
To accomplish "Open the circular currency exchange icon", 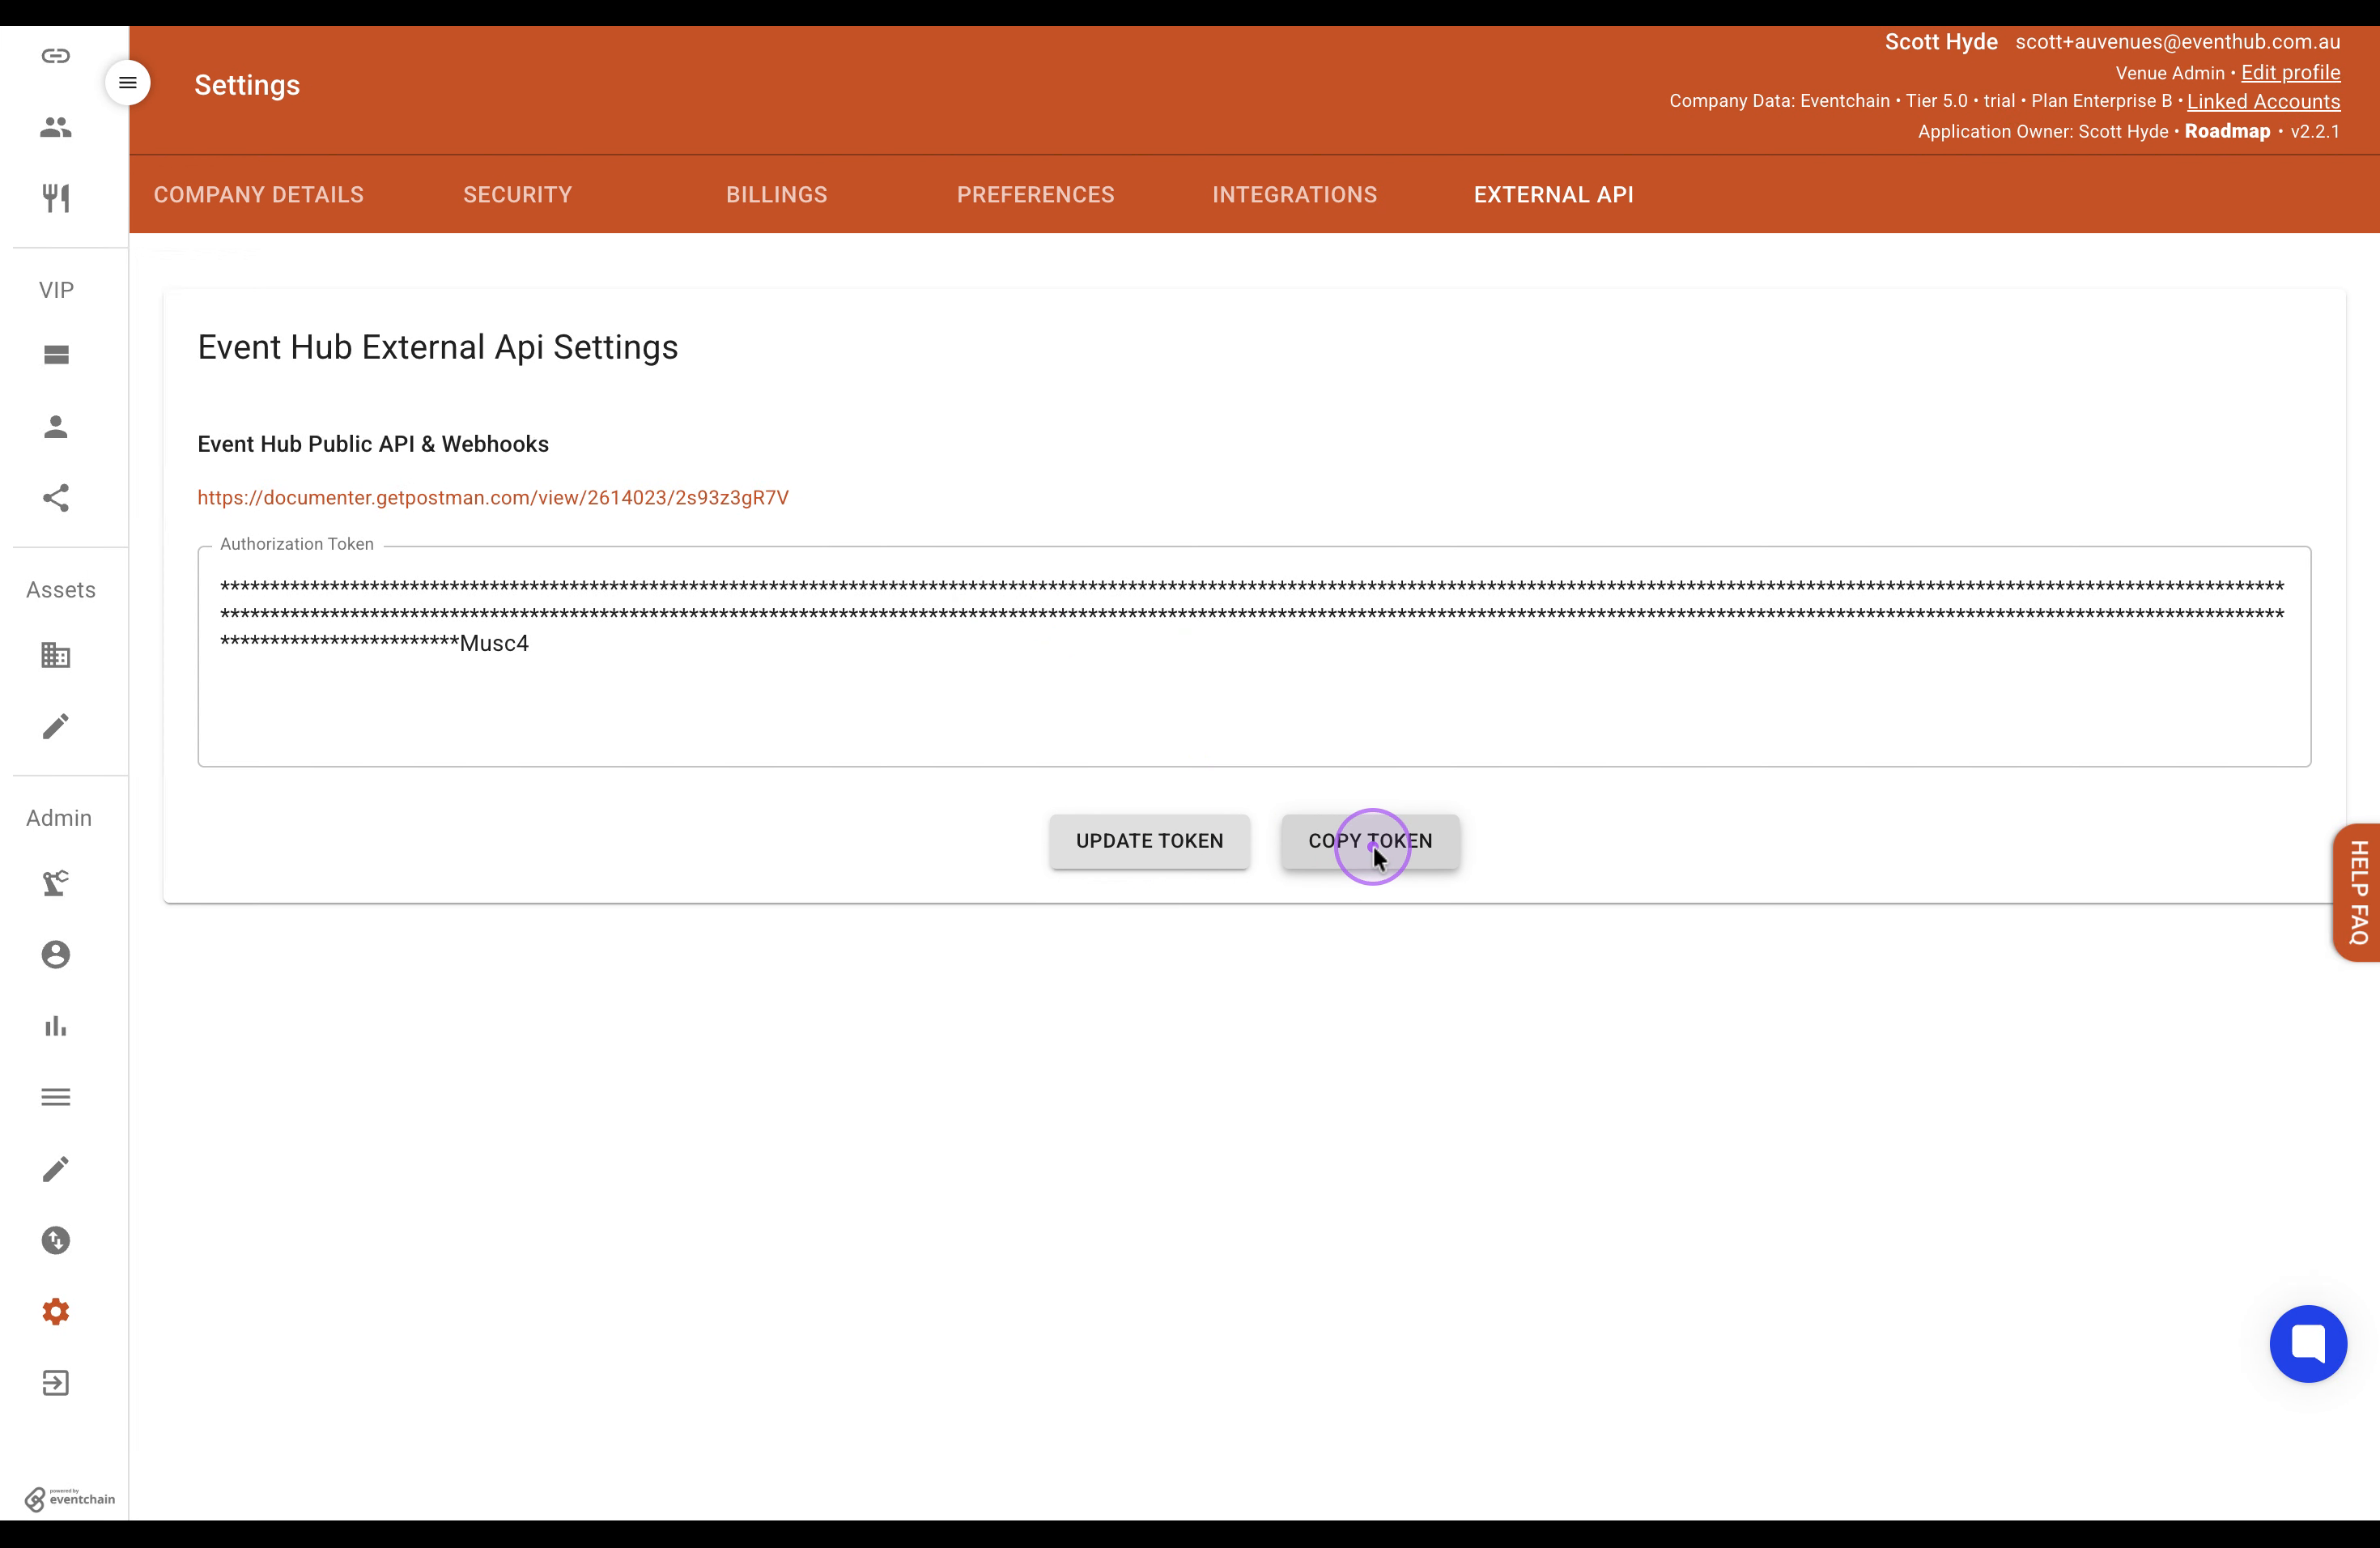I will coord(56,1240).
